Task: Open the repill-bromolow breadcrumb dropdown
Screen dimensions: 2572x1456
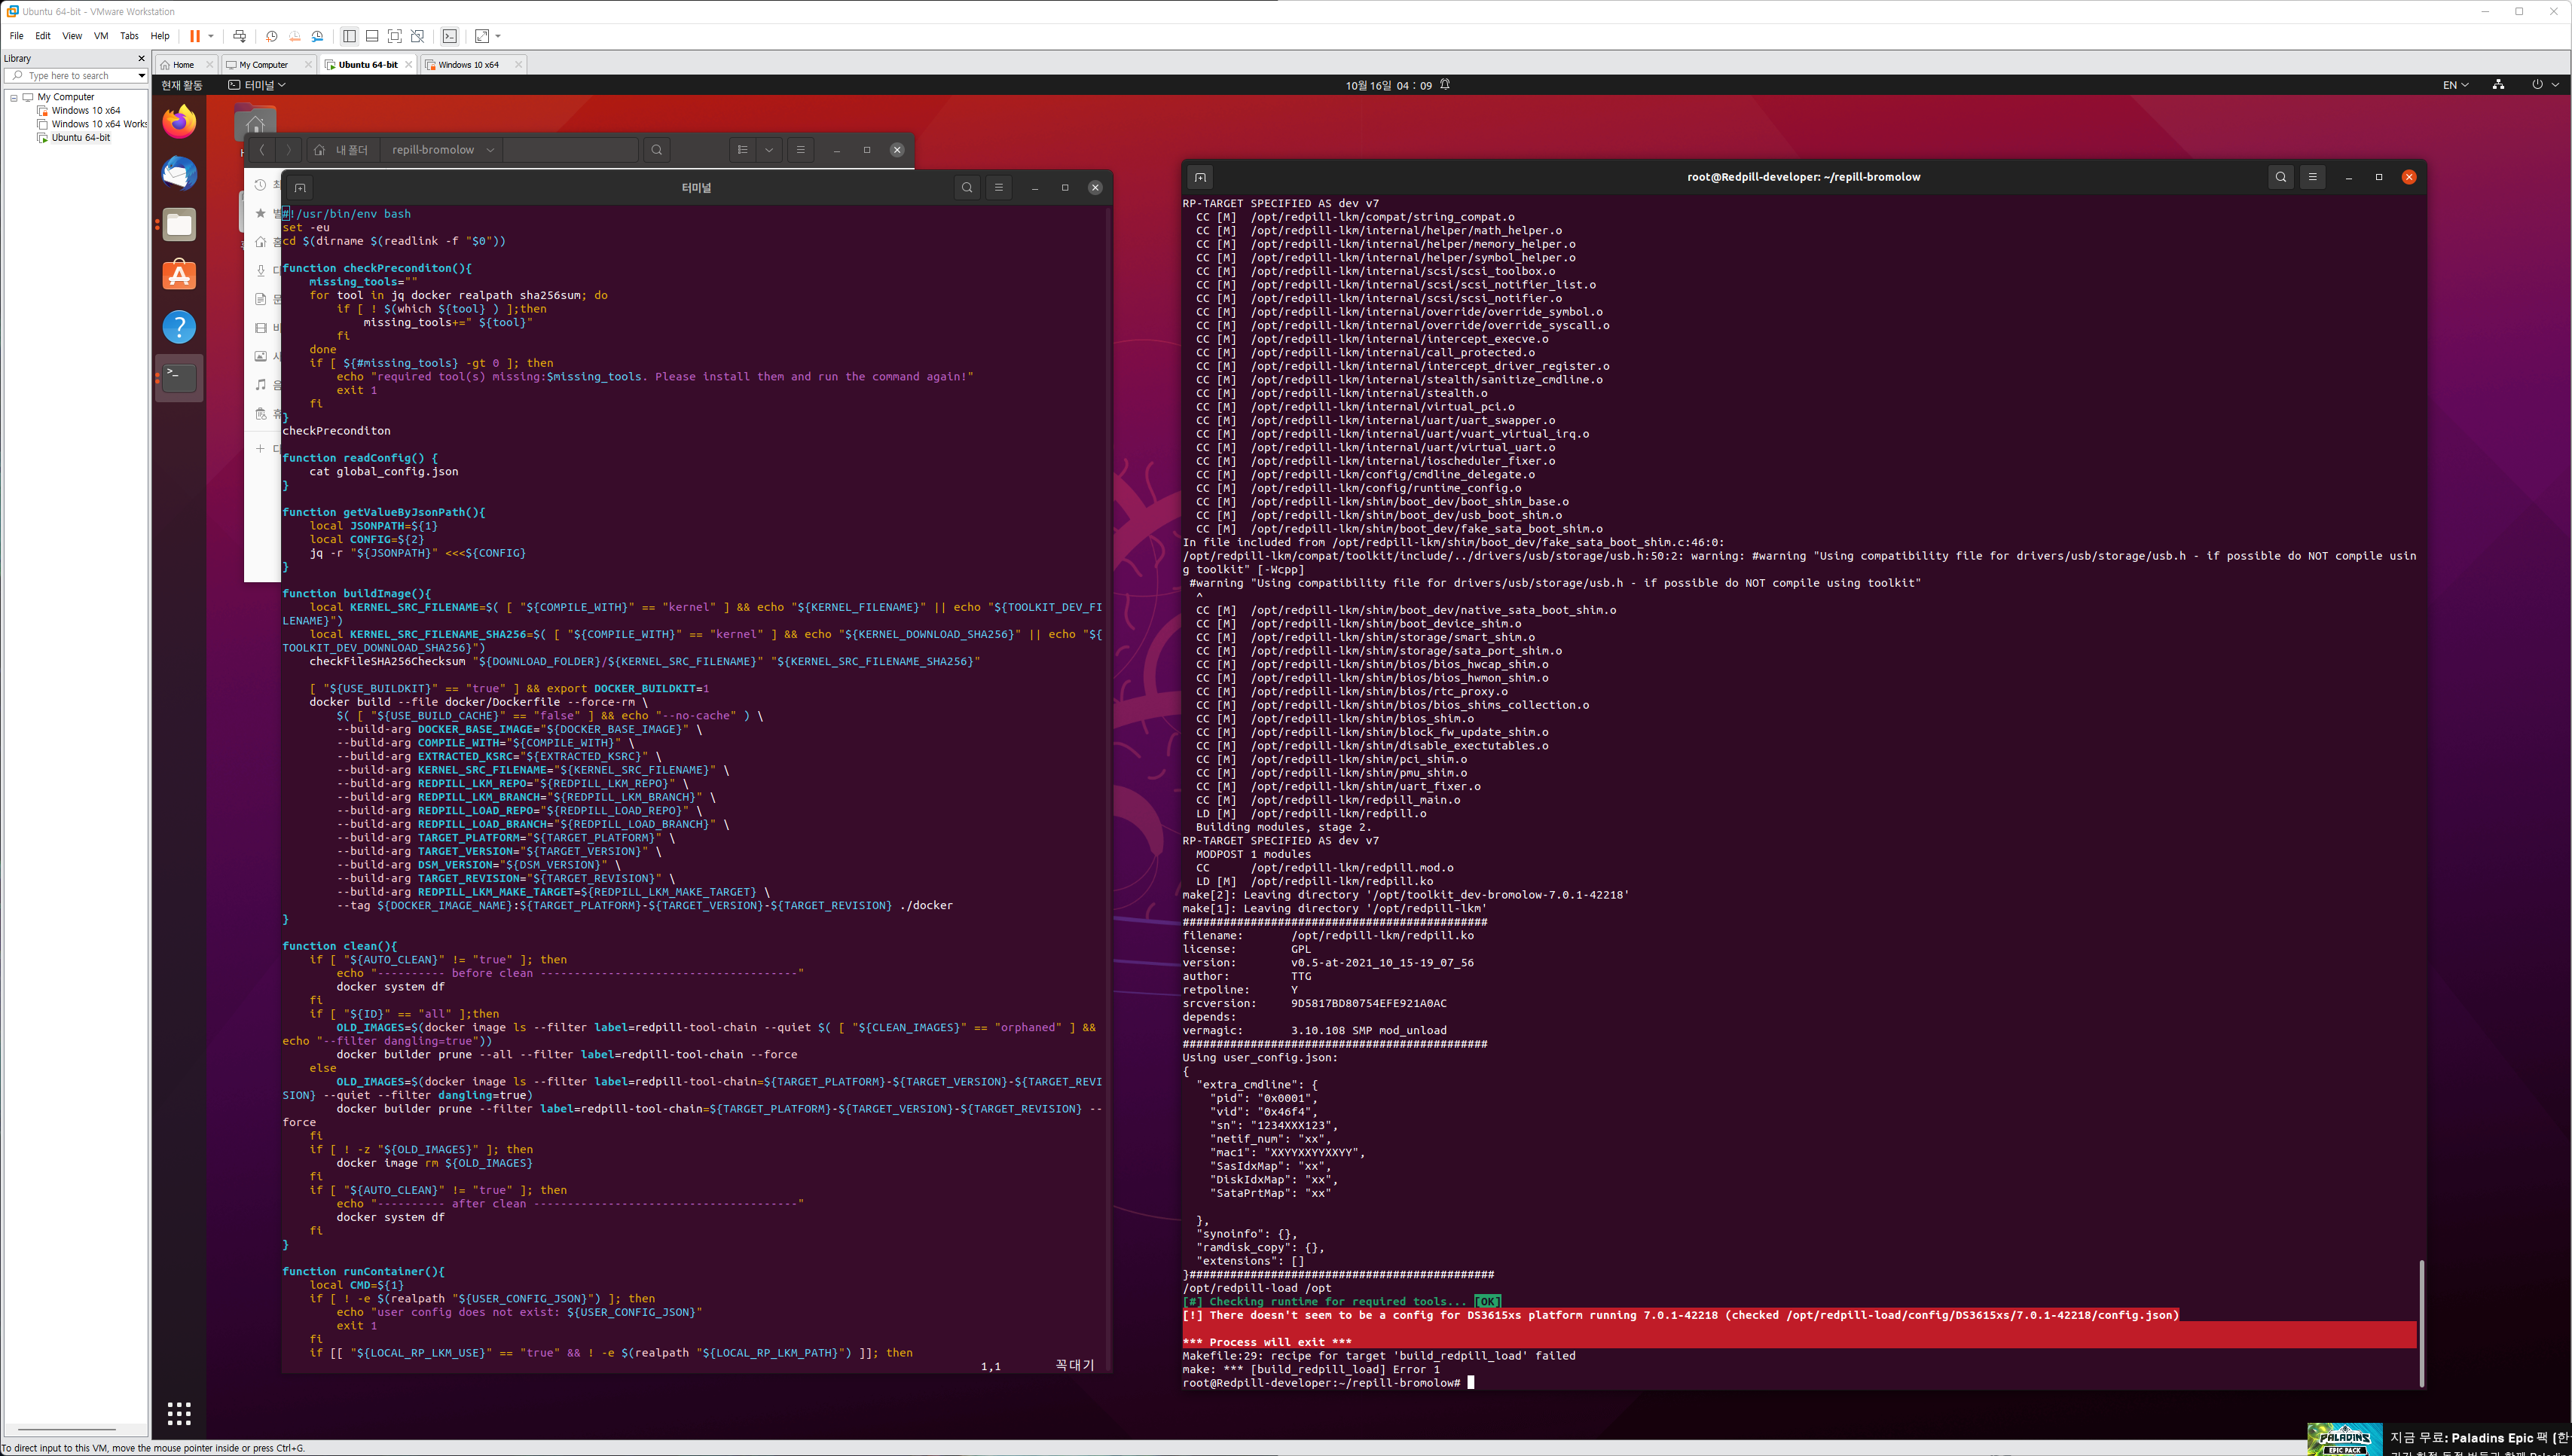Action: click(x=489, y=150)
